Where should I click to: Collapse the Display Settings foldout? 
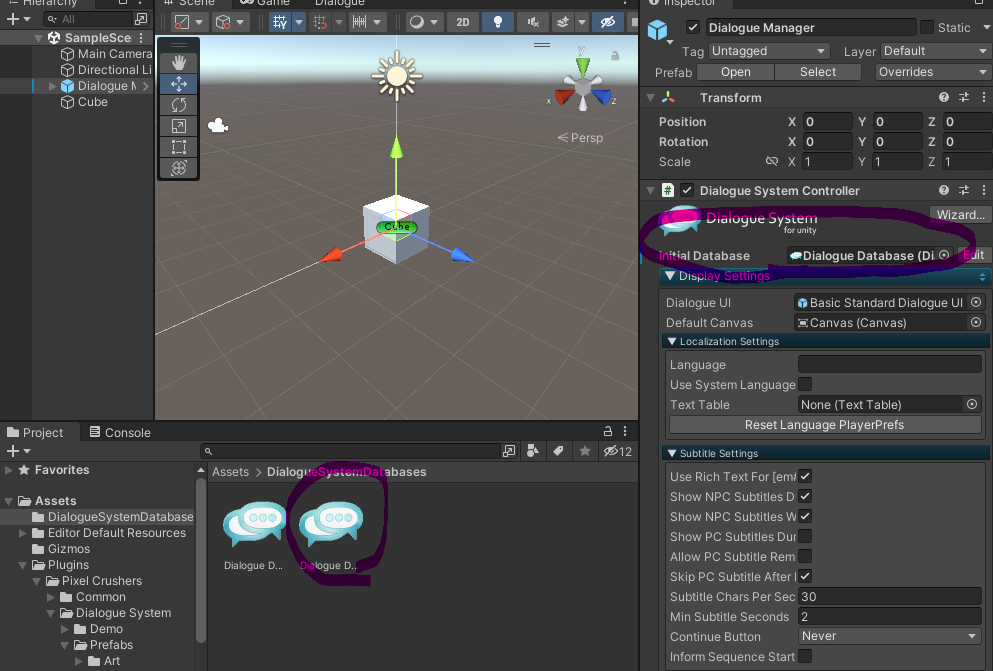tap(669, 276)
